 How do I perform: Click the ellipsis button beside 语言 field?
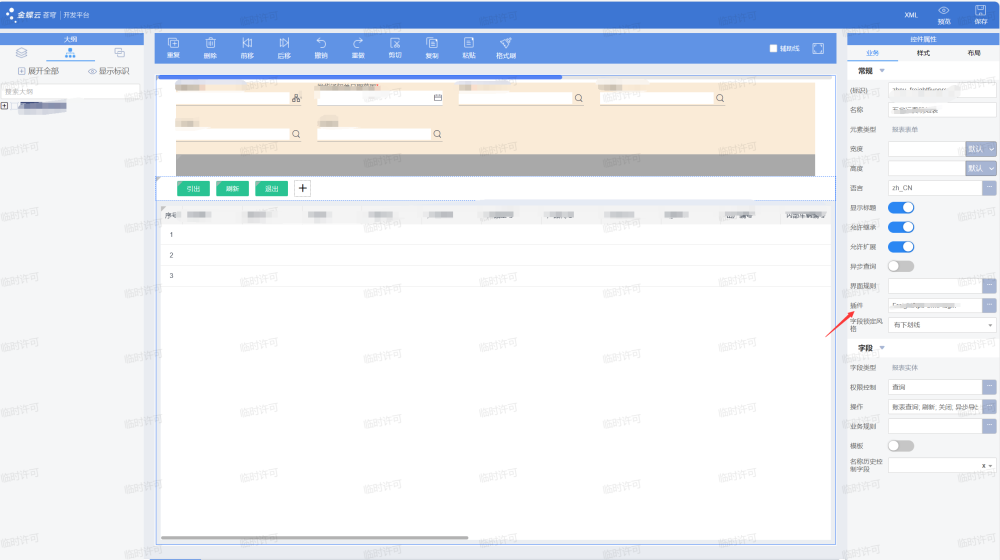[x=989, y=188]
